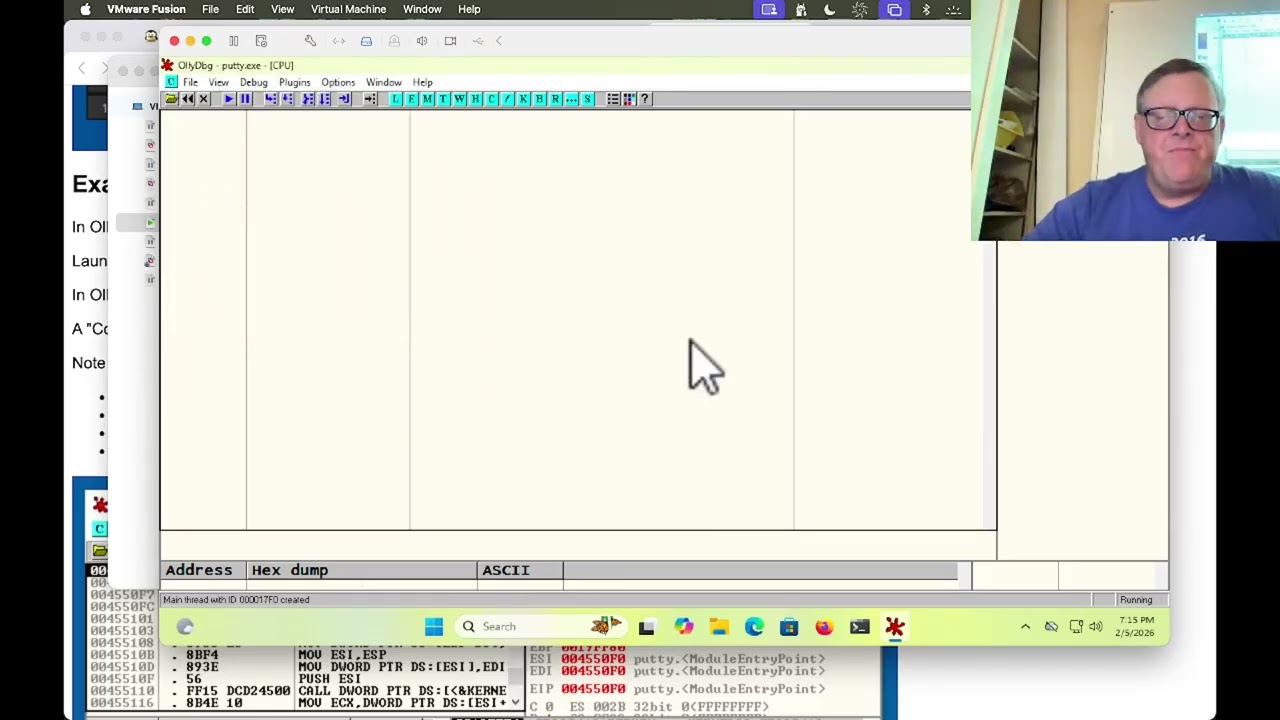Click the Trace into toolbar icon
This screenshot has height=720, width=1280.
308,99
